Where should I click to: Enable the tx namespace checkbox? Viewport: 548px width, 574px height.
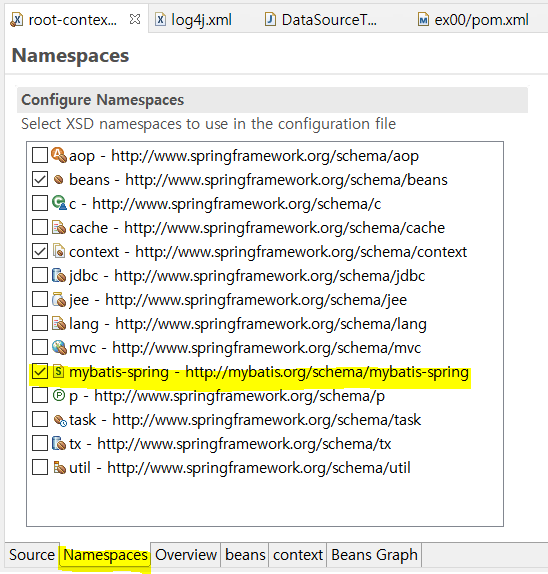click(x=40, y=443)
